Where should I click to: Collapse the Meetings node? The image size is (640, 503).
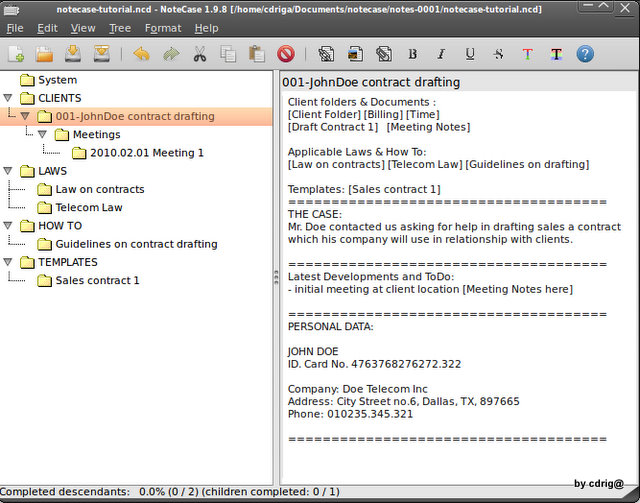pyautogui.click(x=42, y=134)
